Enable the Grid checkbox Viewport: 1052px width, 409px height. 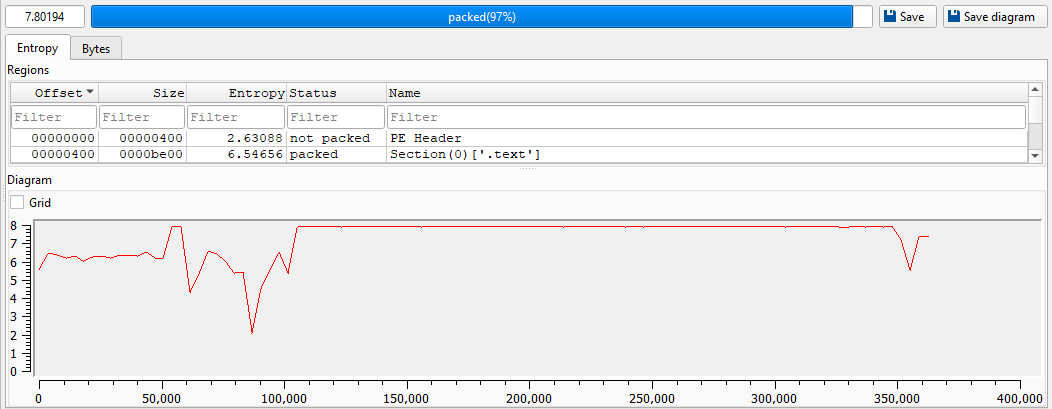17,202
